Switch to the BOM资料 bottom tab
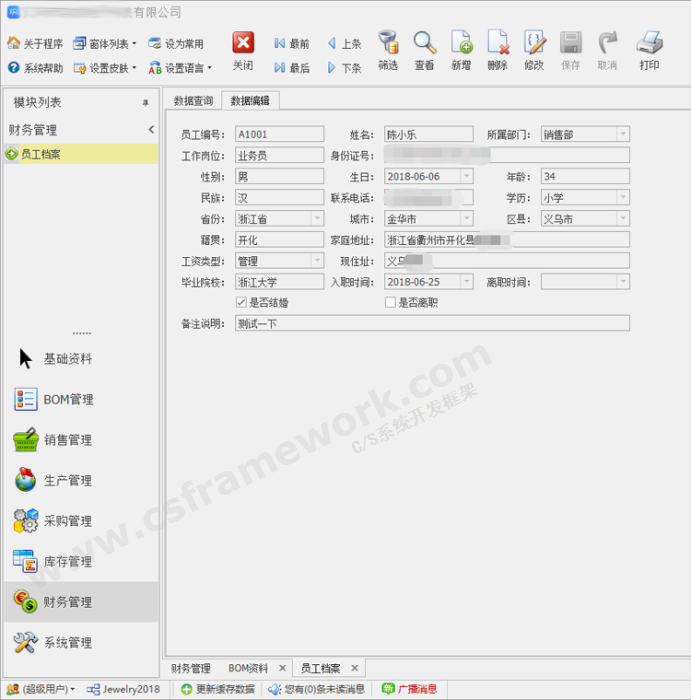Image resolution: width=691 pixels, height=700 pixels. tap(248, 668)
